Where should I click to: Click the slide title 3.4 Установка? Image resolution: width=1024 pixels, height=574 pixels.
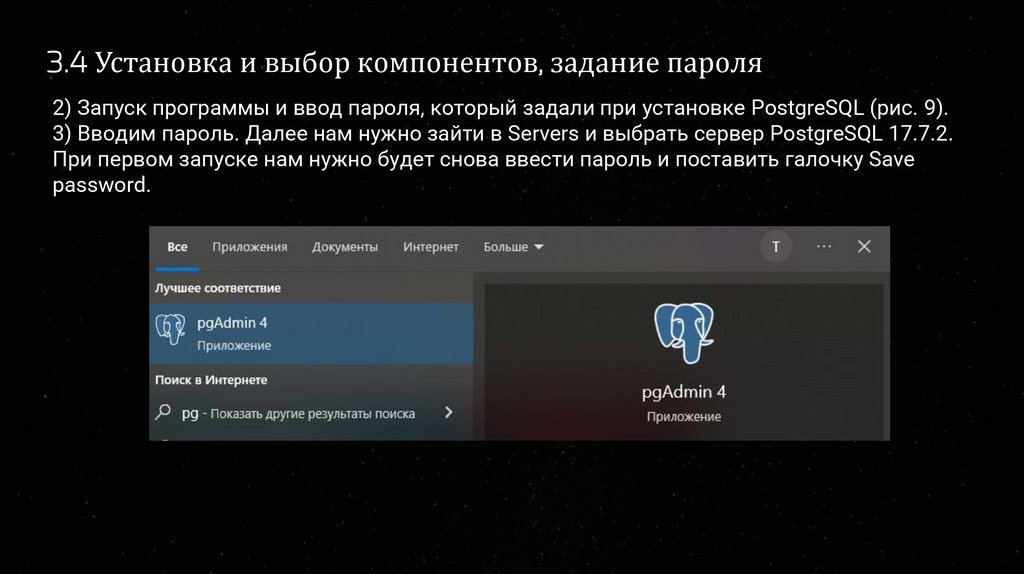point(404,63)
